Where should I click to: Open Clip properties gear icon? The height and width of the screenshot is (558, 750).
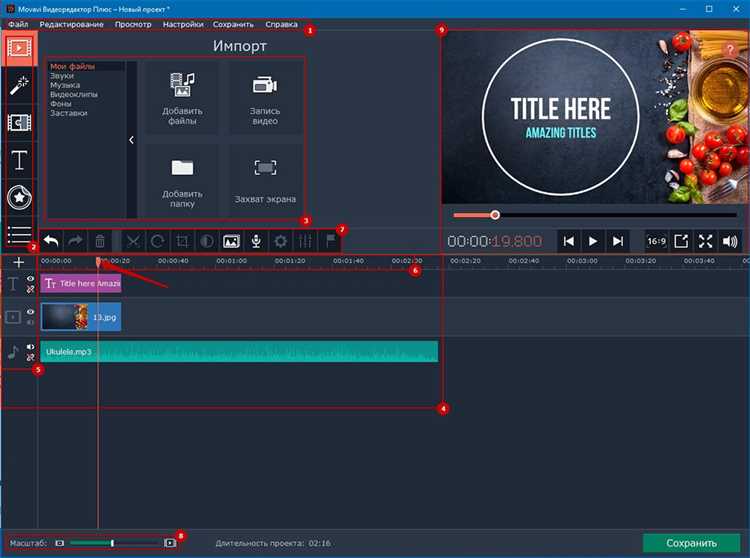281,241
